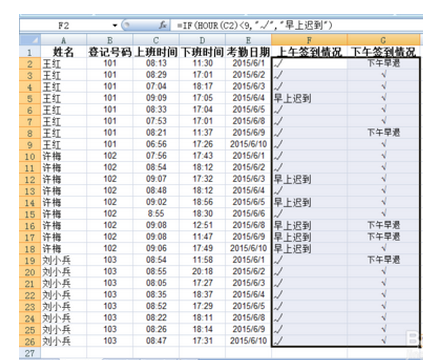Click the 上班时间 header cell
Screen dimensions: 423x360
pyautogui.click(x=156, y=52)
